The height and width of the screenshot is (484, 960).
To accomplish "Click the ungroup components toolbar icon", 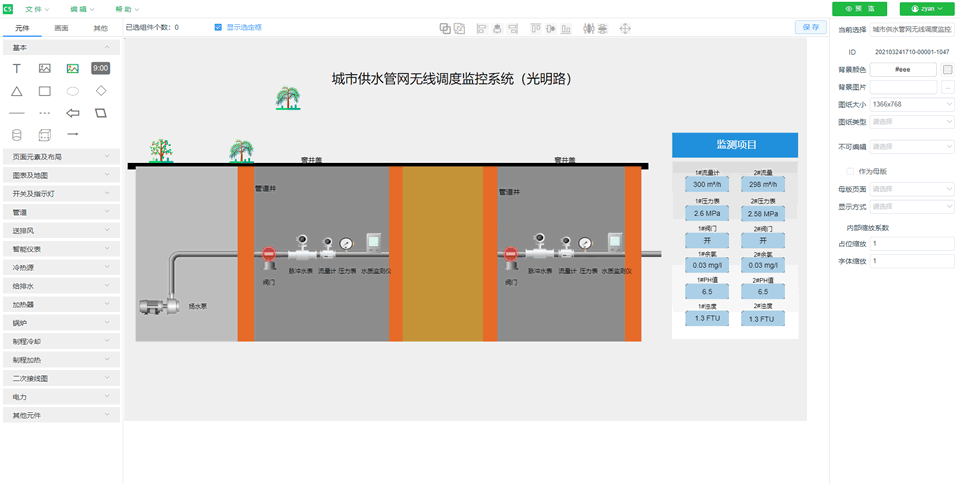I will (459, 28).
